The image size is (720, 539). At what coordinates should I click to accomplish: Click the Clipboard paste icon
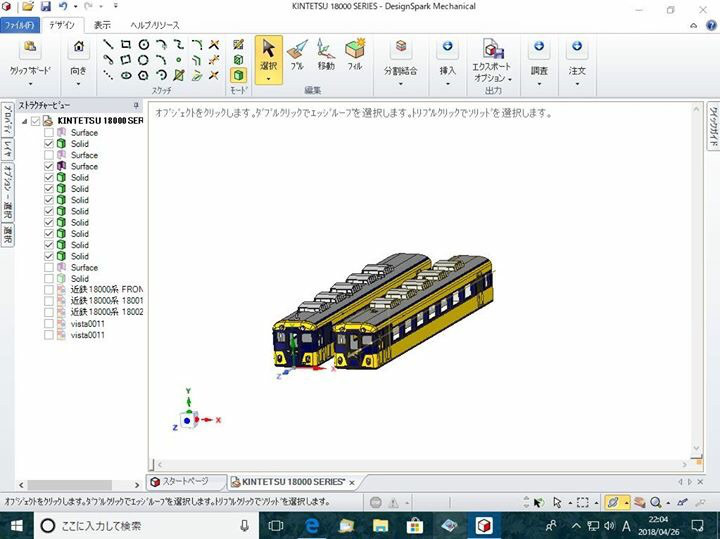tap(30, 47)
